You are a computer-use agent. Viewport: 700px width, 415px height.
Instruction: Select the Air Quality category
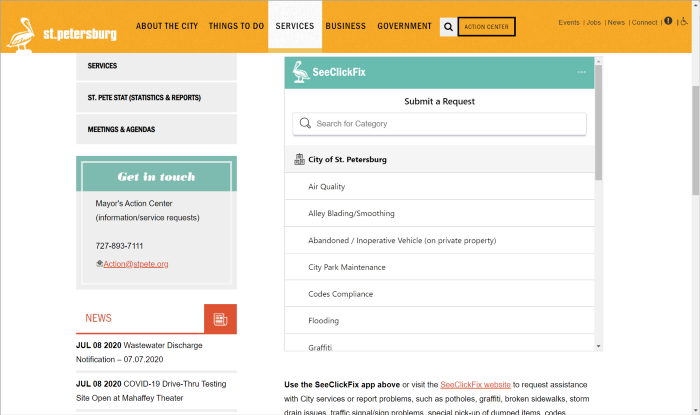(x=327, y=187)
